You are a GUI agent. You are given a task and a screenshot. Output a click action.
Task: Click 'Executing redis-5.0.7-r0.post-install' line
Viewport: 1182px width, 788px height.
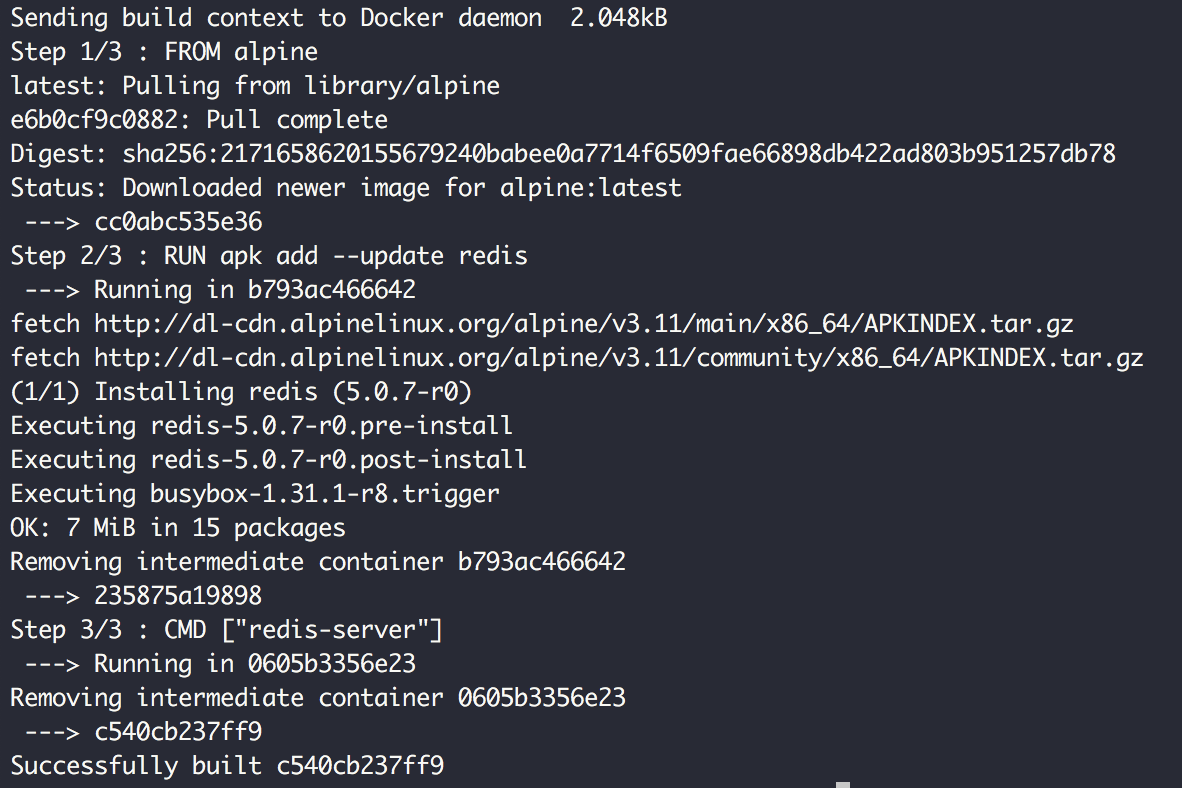click(x=268, y=460)
